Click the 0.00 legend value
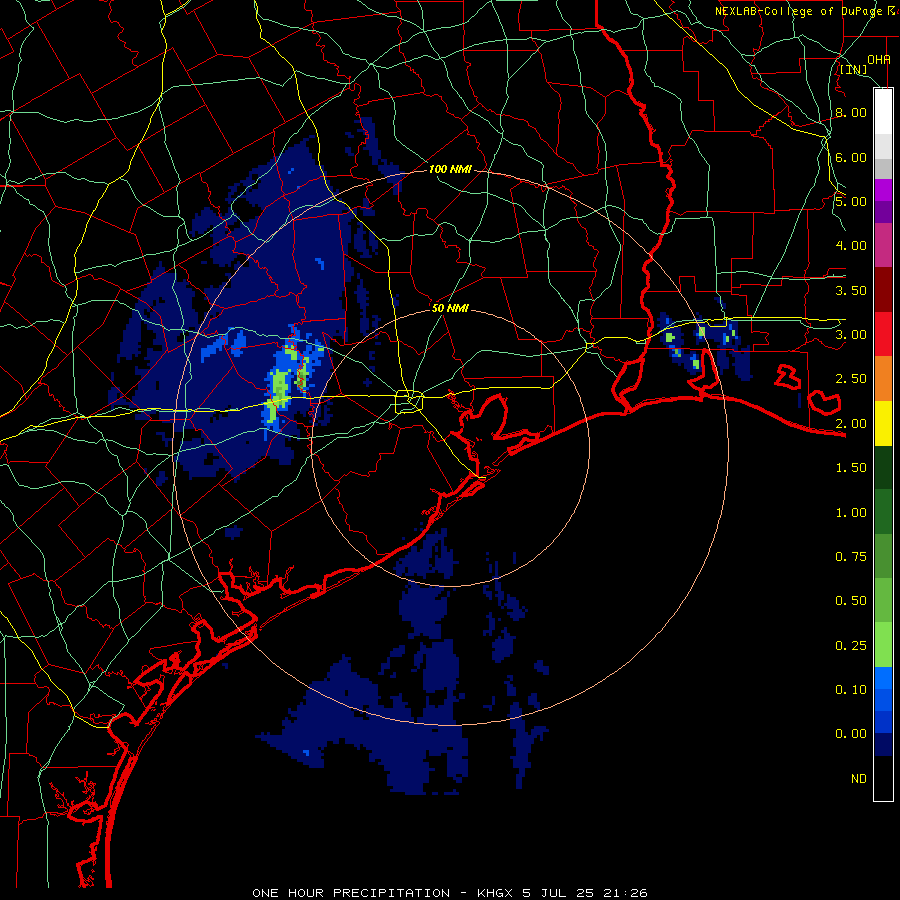This screenshot has height=900, width=900. (851, 734)
